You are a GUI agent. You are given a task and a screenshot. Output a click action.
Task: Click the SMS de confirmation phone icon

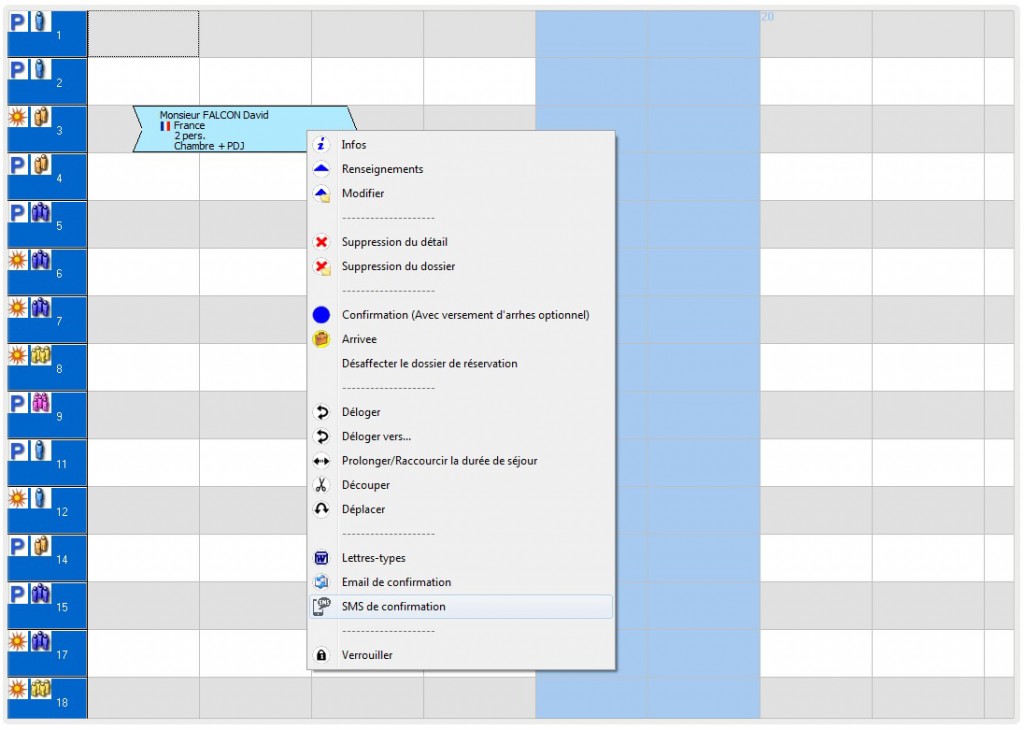click(x=322, y=606)
